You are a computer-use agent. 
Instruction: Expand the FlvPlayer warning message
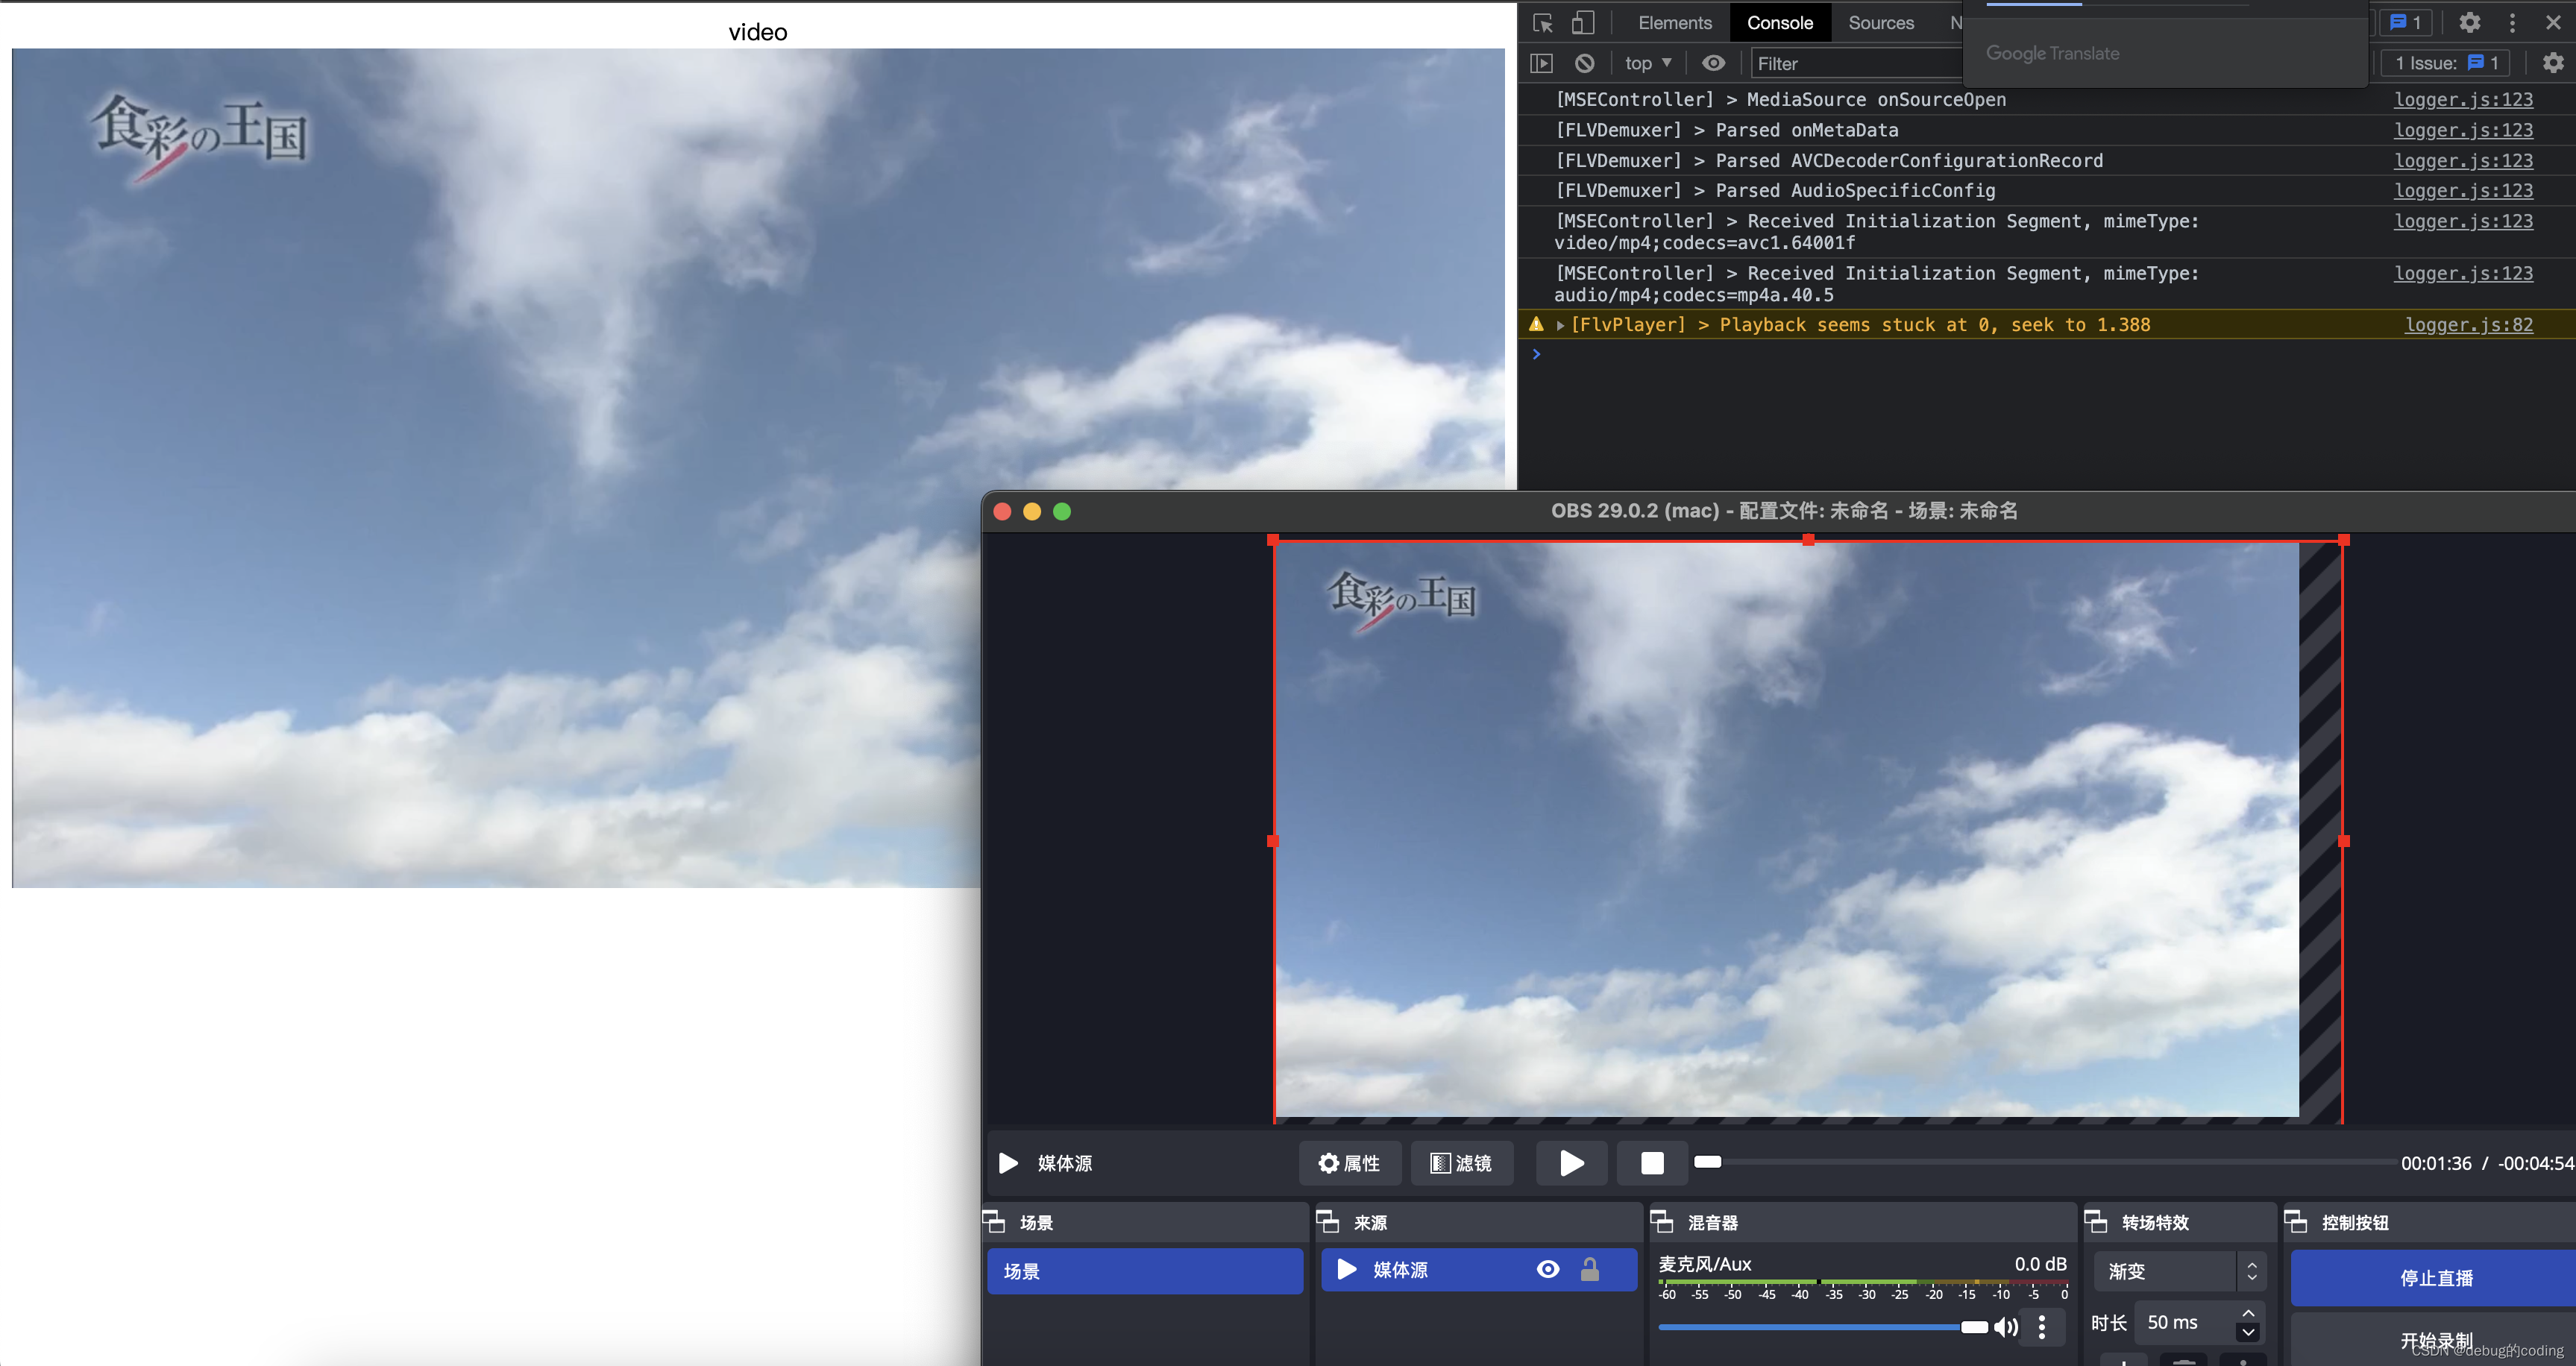pyautogui.click(x=1560, y=325)
